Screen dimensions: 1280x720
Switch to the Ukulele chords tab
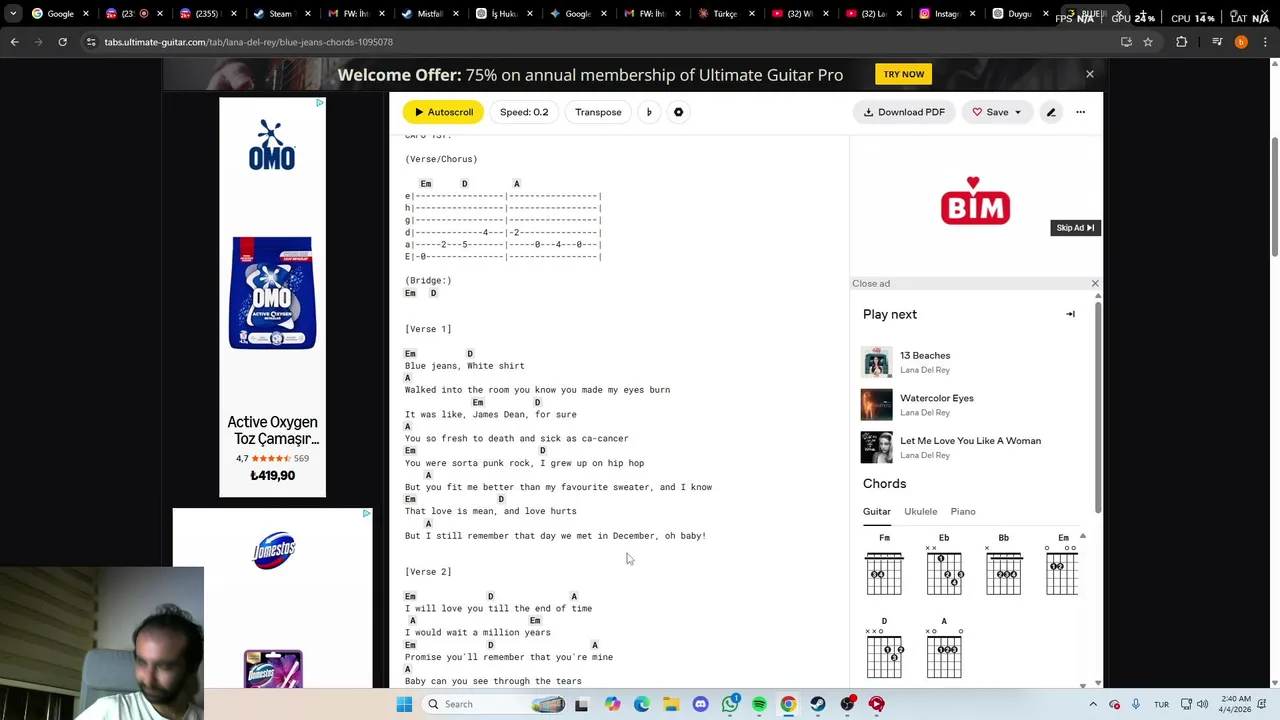pos(921,512)
